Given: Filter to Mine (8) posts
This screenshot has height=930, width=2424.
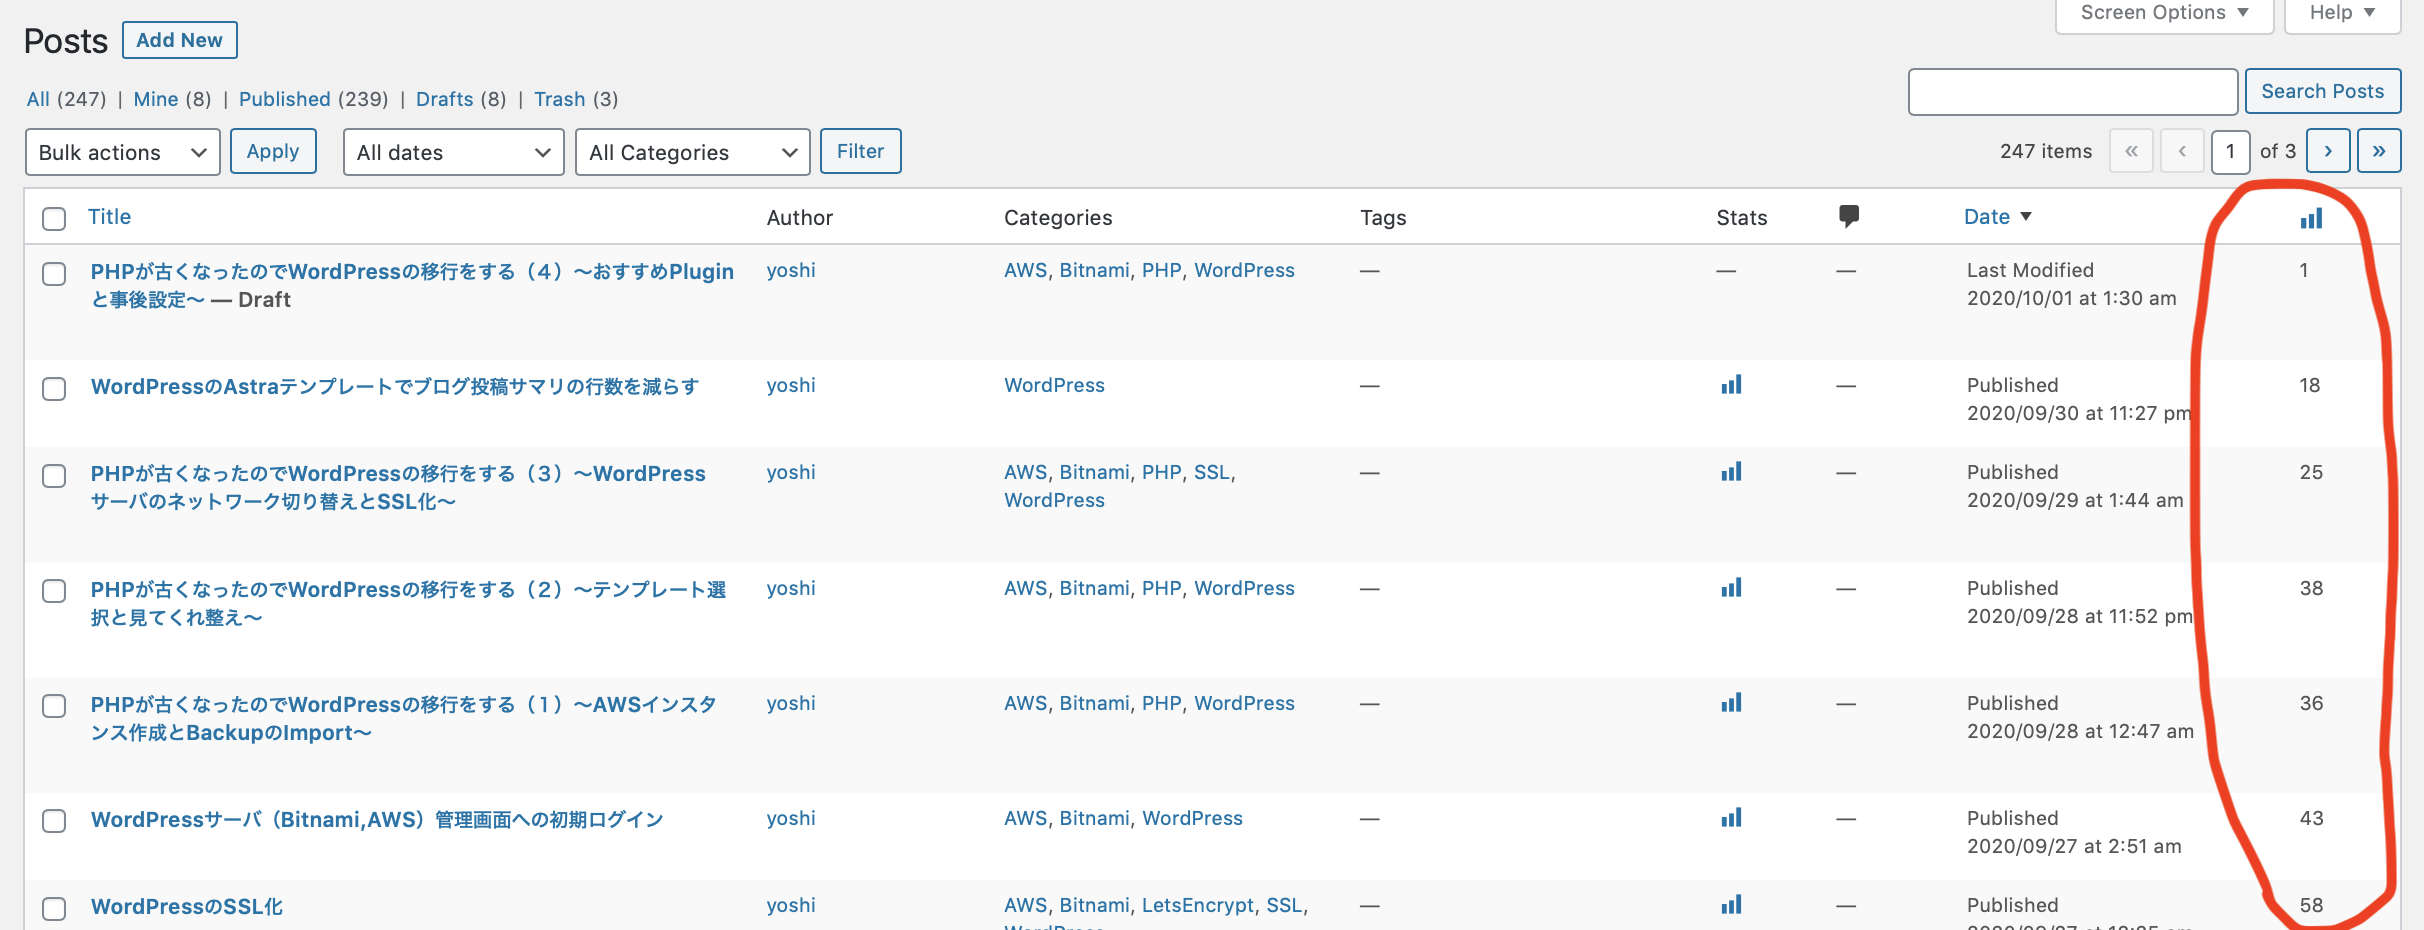Looking at the screenshot, I should [x=172, y=99].
